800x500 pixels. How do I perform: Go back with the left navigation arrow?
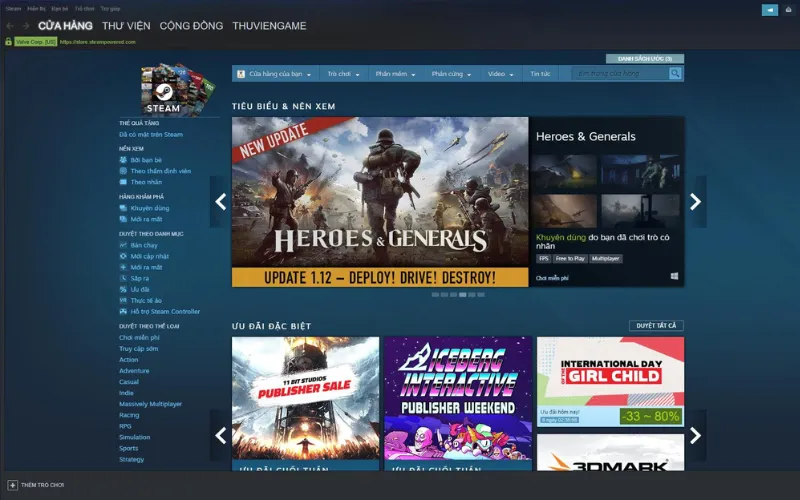point(10,26)
